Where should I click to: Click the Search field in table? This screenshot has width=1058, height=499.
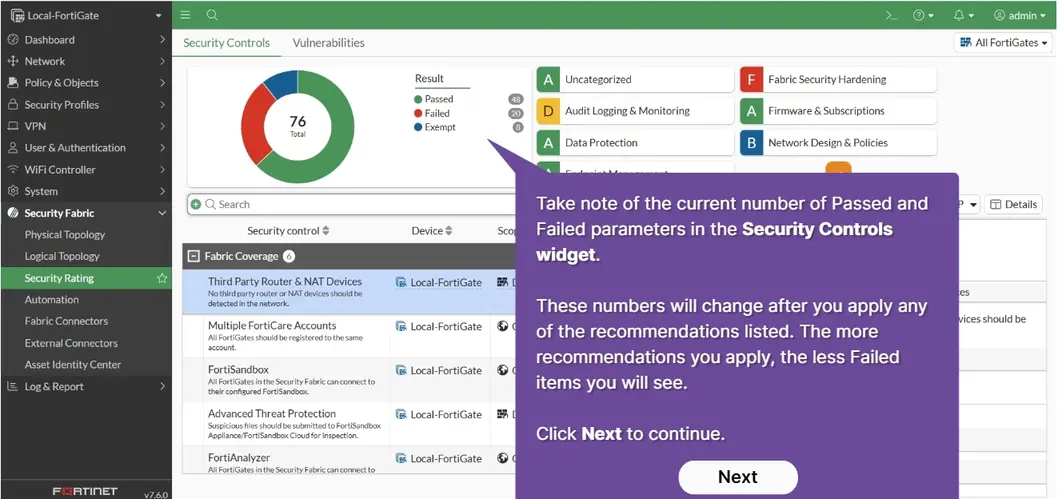tap(358, 204)
